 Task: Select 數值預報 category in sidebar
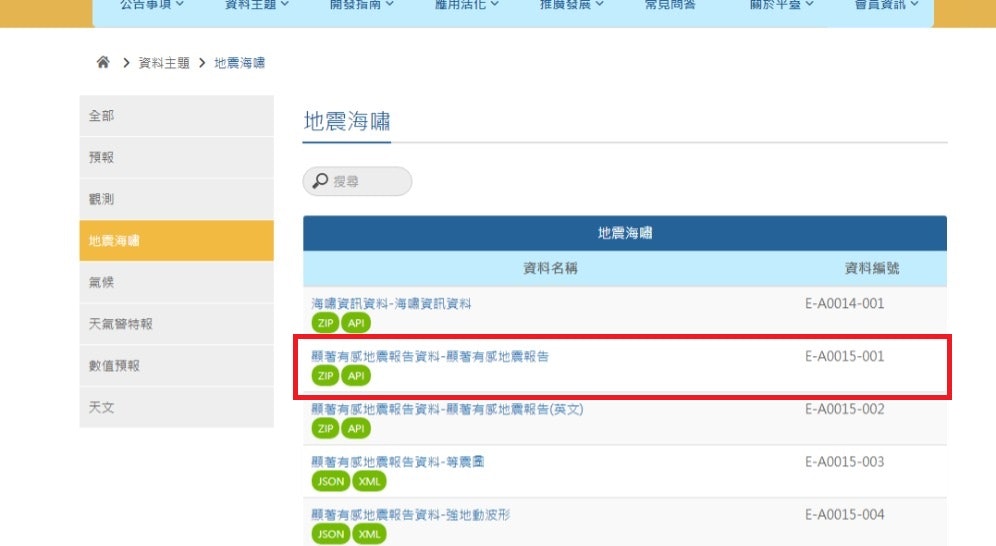pyautogui.click(x=177, y=366)
